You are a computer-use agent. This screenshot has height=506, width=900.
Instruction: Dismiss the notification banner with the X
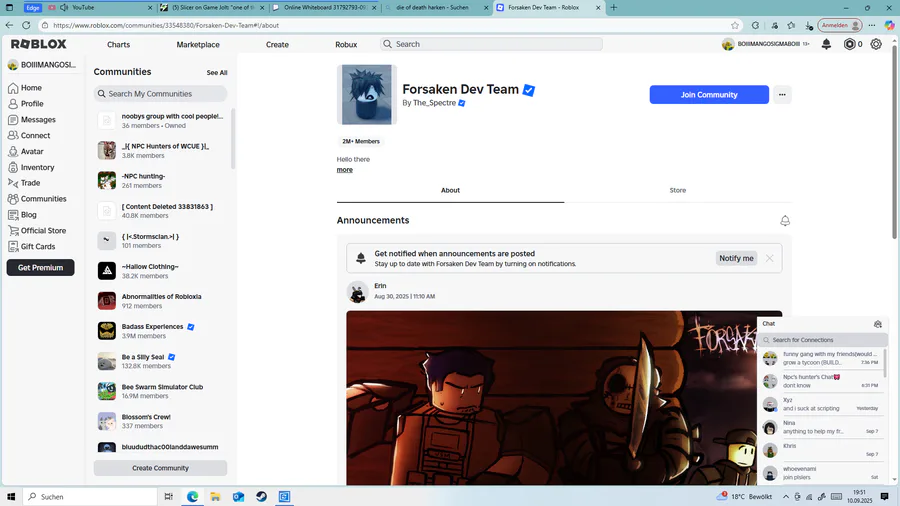point(769,258)
